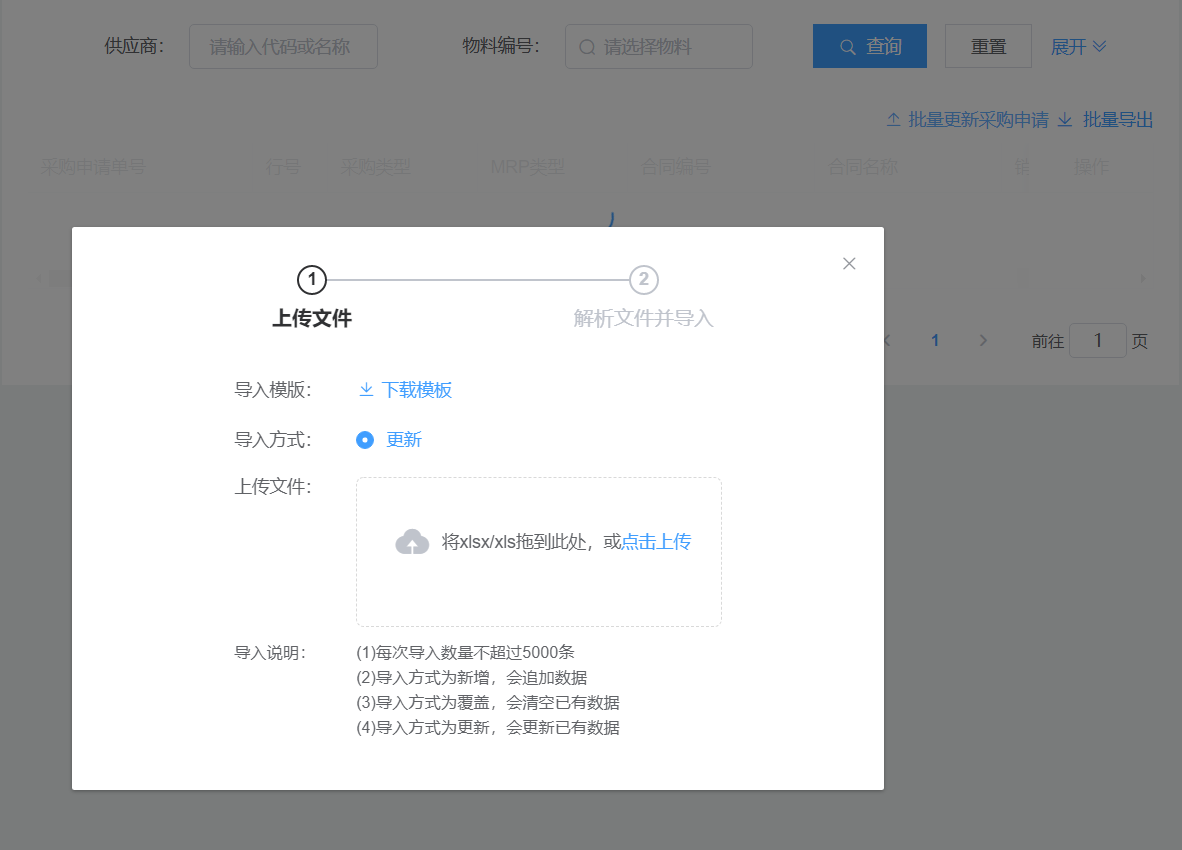
Task: Go to next page arrow
Action: click(983, 341)
